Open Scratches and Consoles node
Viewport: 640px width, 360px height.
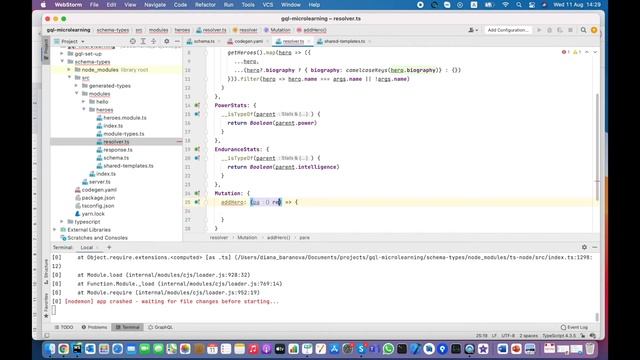click(x=97, y=238)
